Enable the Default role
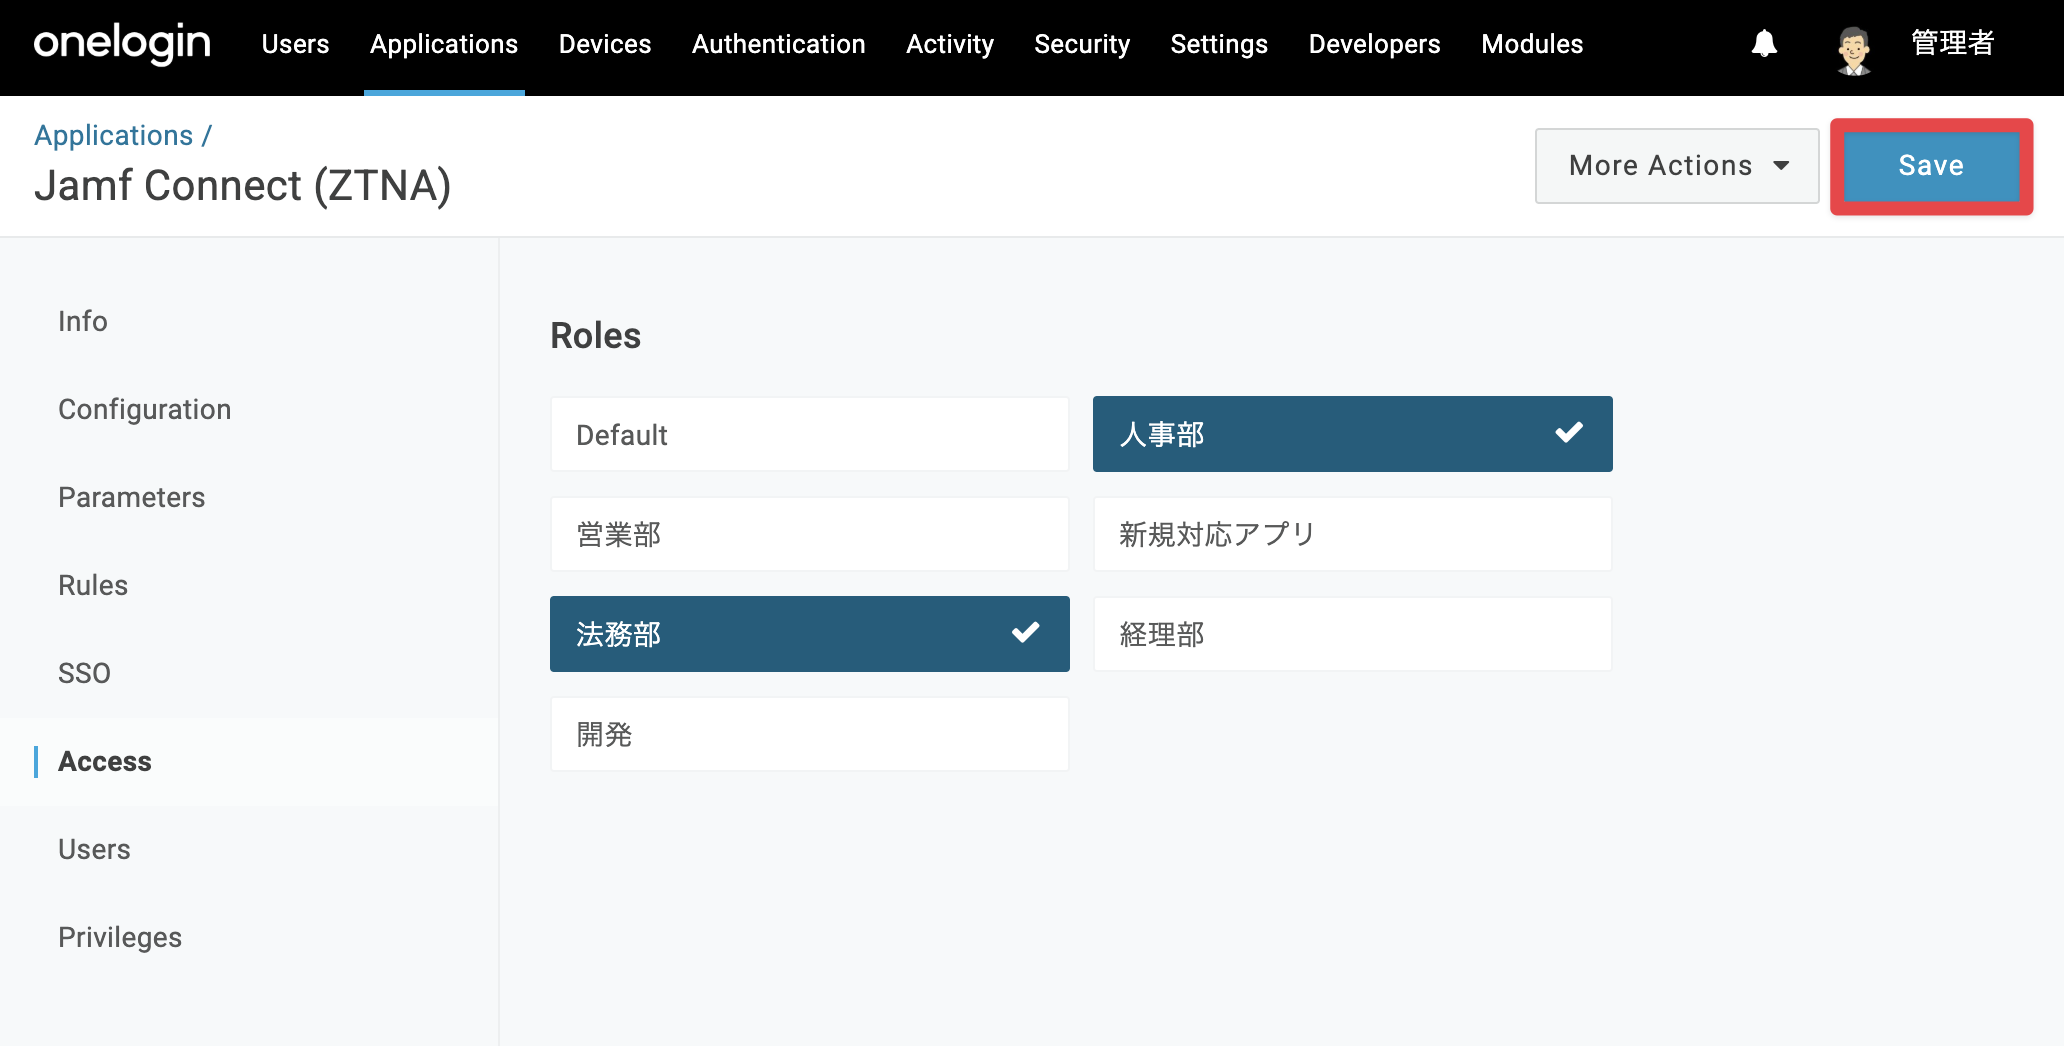The height and width of the screenshot is (1046, 2064). click(809, 434)
